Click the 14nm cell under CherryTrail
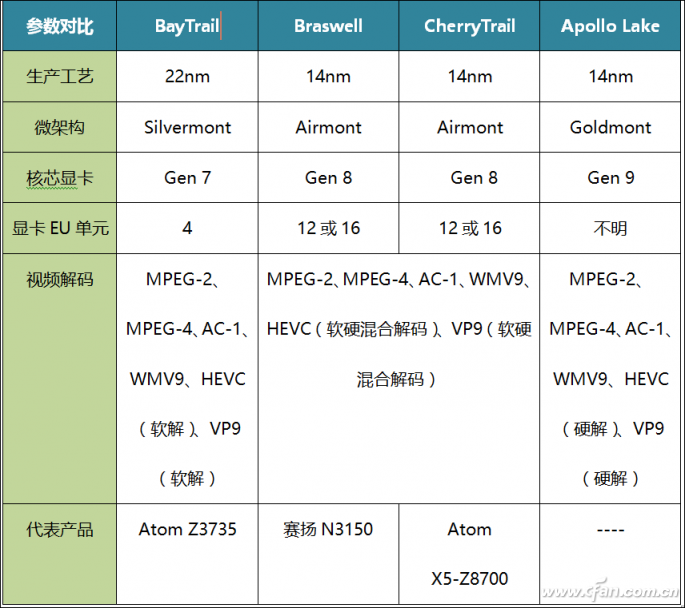Image resolution: width=685 pixels, height=608 pixels. click(x=469, y=76)
